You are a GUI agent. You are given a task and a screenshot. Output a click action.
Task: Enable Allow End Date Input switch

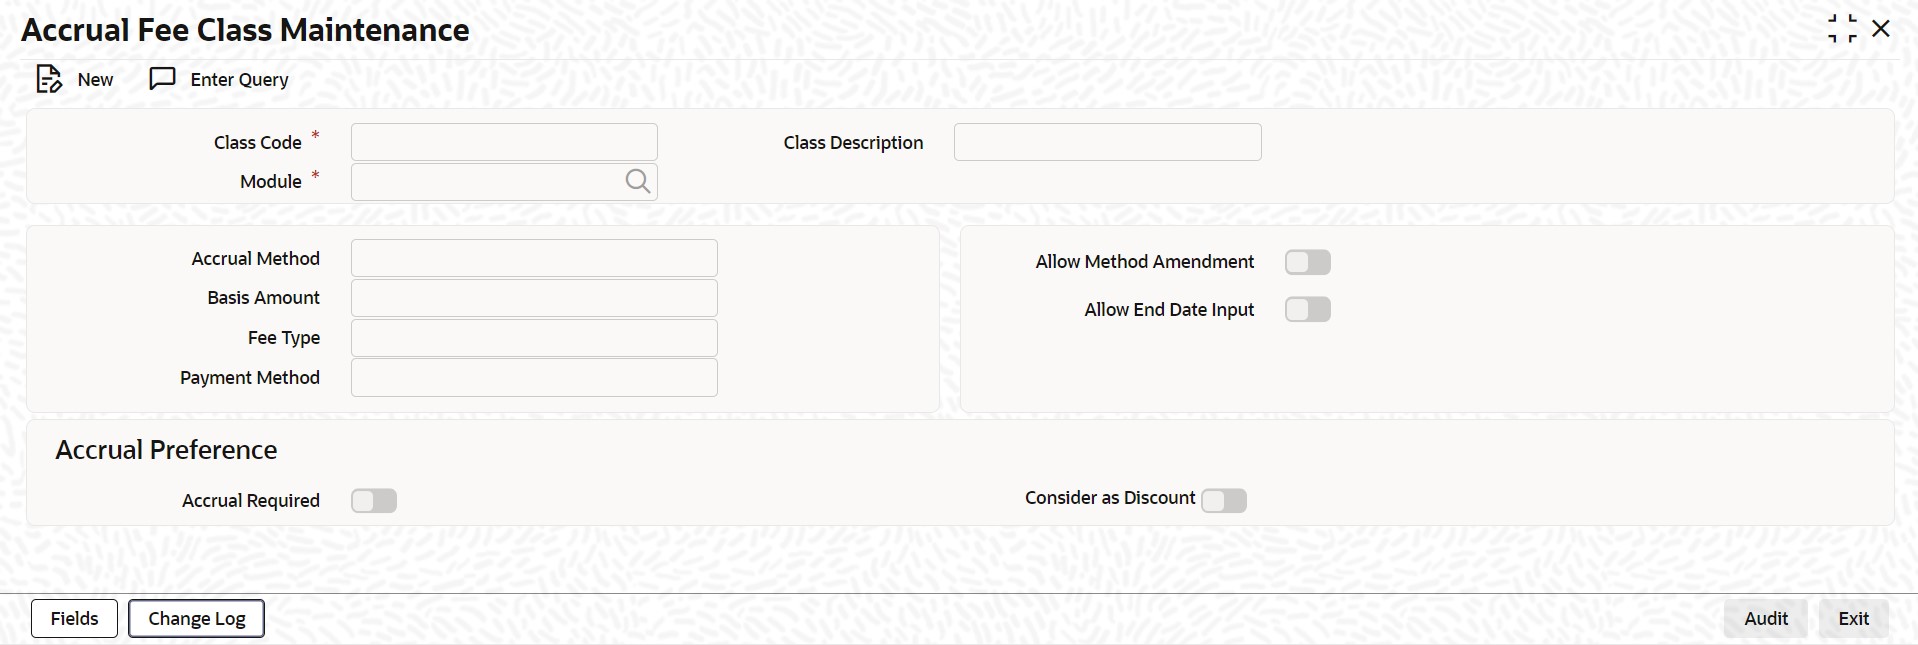click(x=1307, y=310)
